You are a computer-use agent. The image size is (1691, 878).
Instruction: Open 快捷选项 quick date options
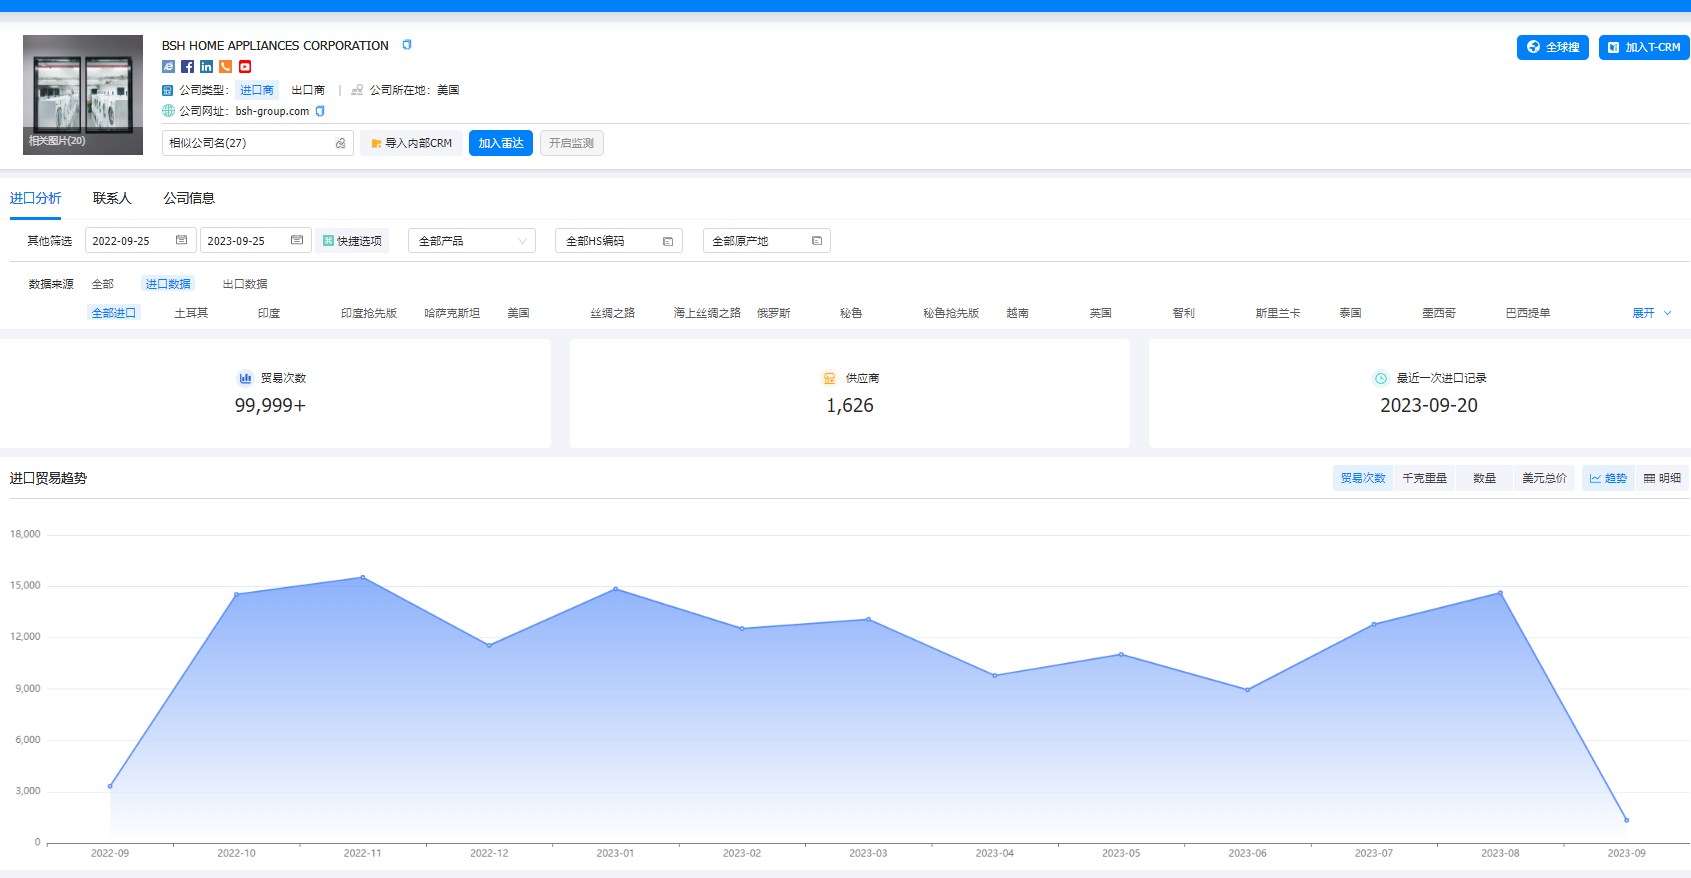tap(352, 241)
